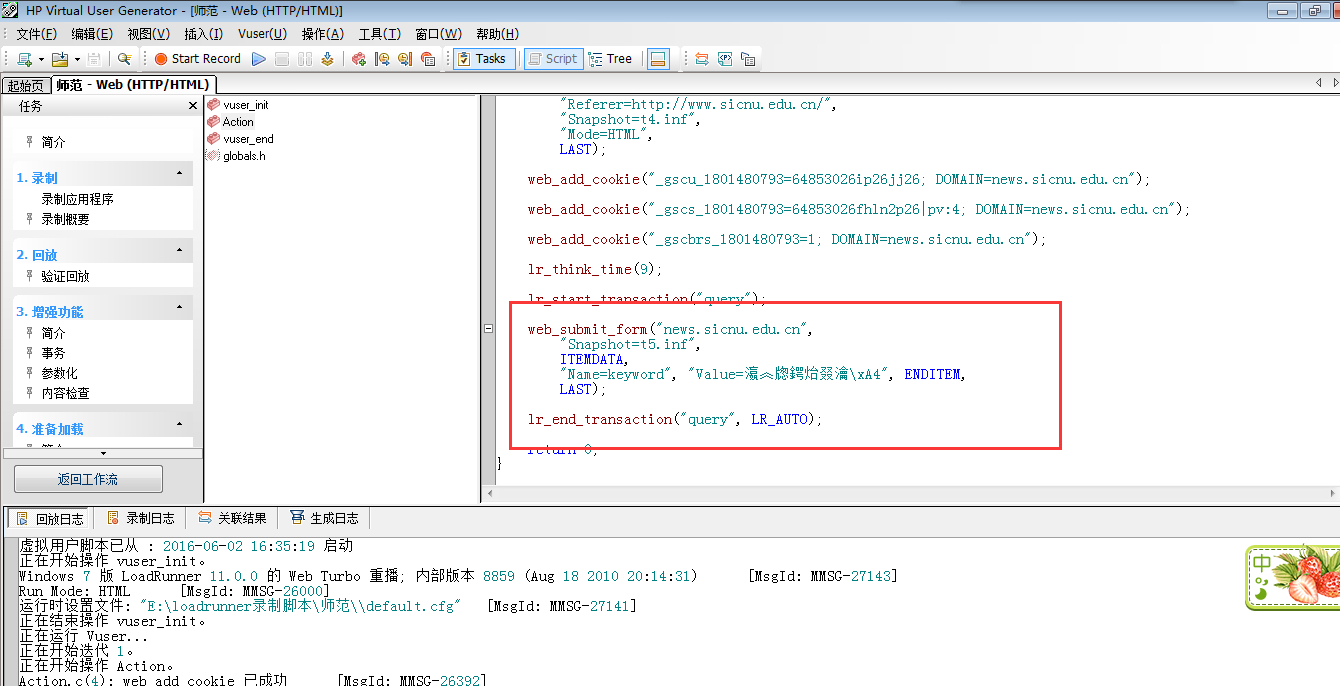Click the Start Transaction clock icon
The width and height of the screenshot is (1340, 686).
382,59
